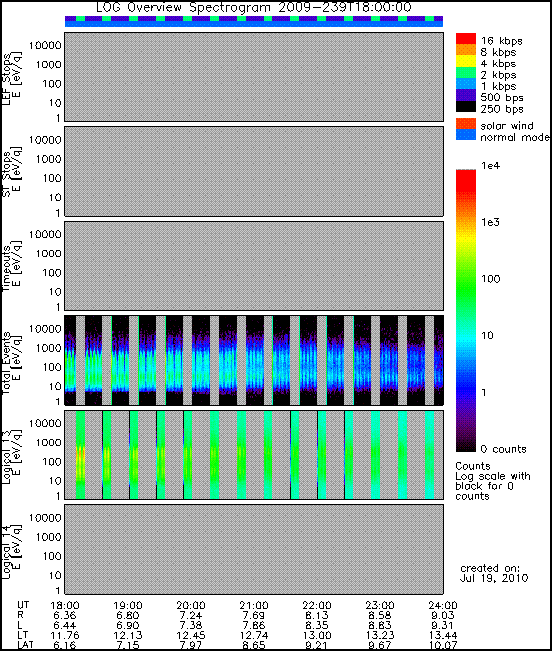
Task: Click the 100 level on counts colorbar
Action: [466, 279]
